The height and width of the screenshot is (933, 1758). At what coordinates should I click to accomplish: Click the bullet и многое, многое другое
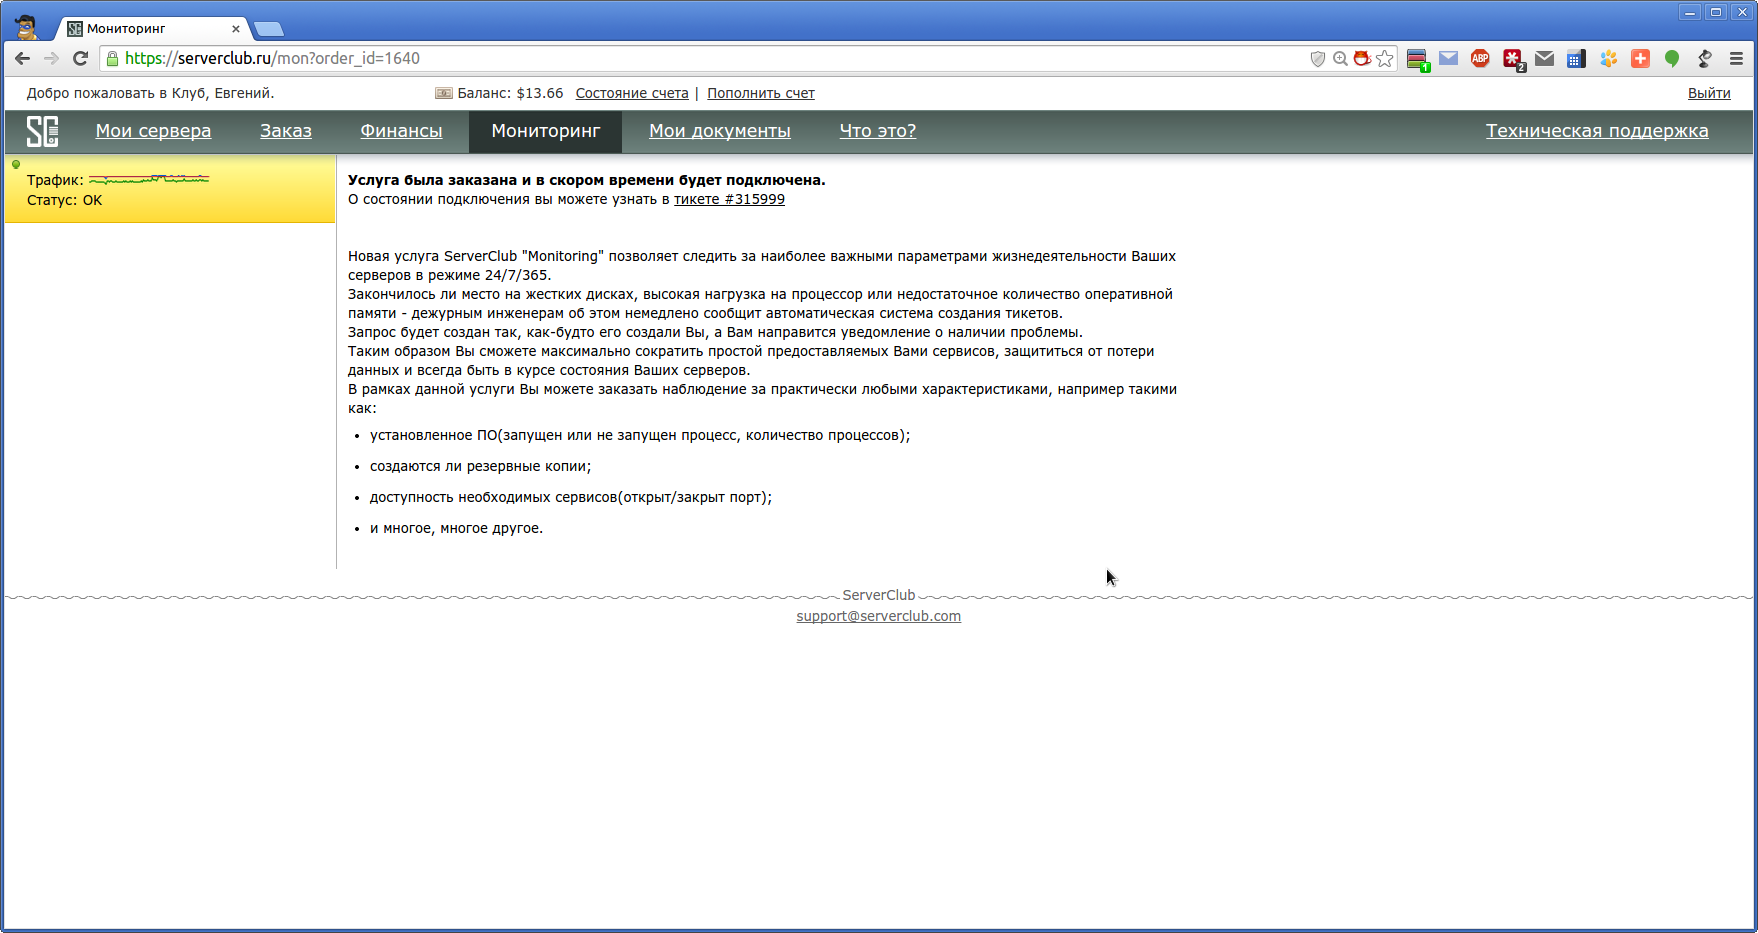click(x=456, y=528)
